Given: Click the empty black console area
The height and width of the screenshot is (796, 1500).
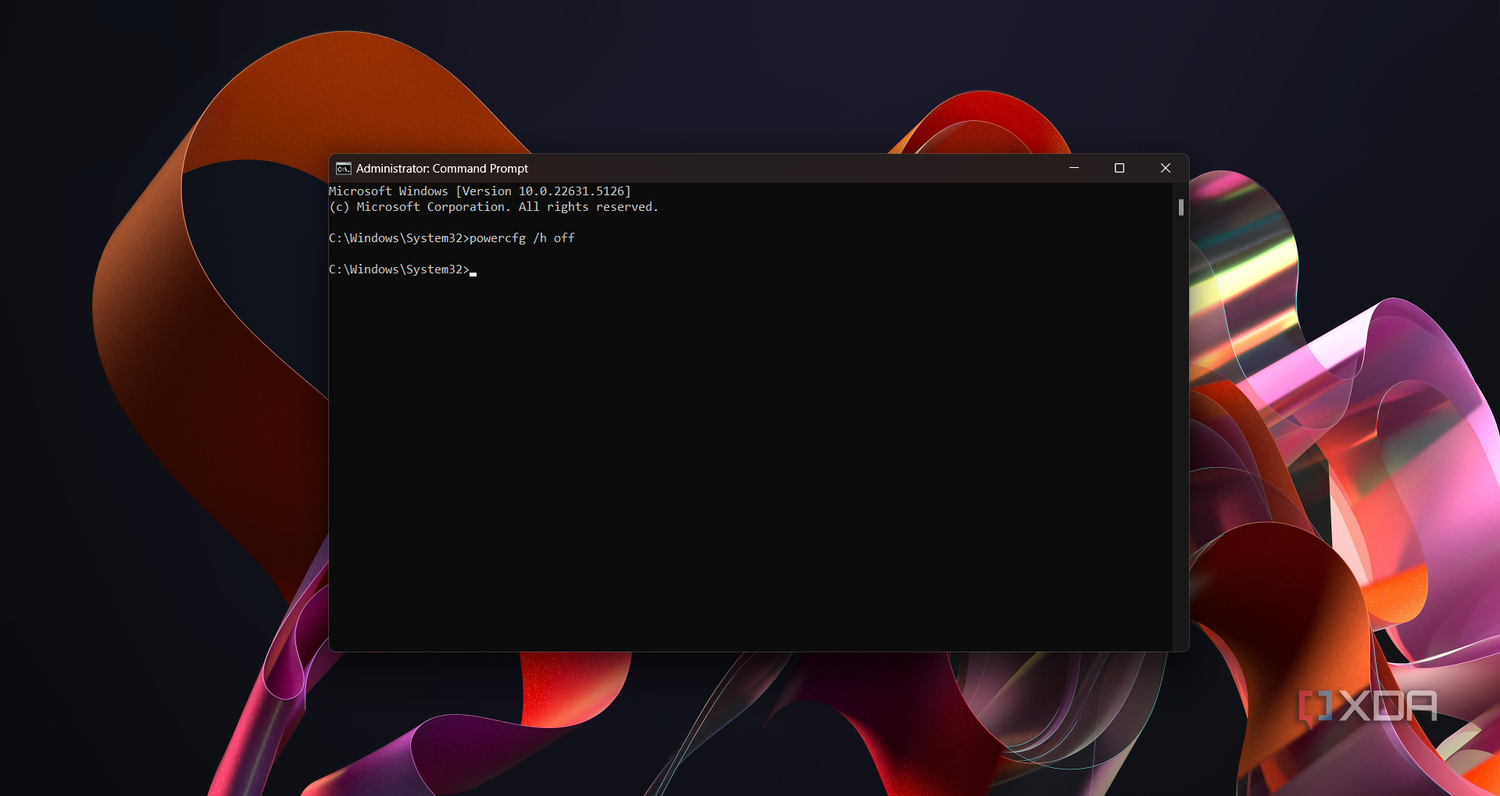Looking at the screenshot, I should point(750,460).
